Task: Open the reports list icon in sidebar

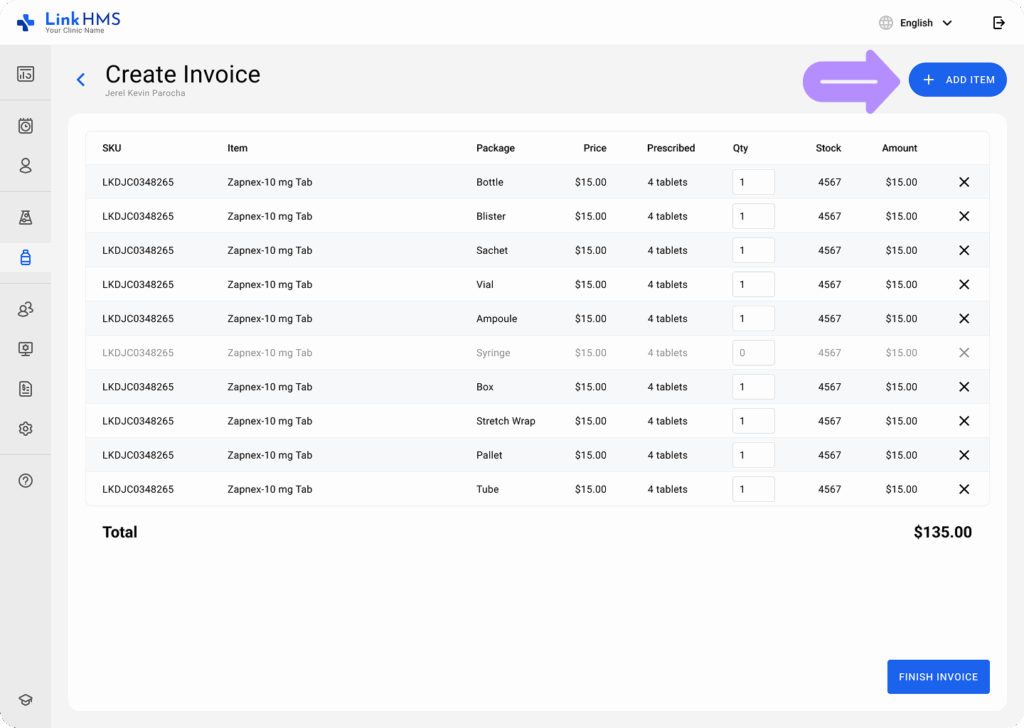Action: 25,389
